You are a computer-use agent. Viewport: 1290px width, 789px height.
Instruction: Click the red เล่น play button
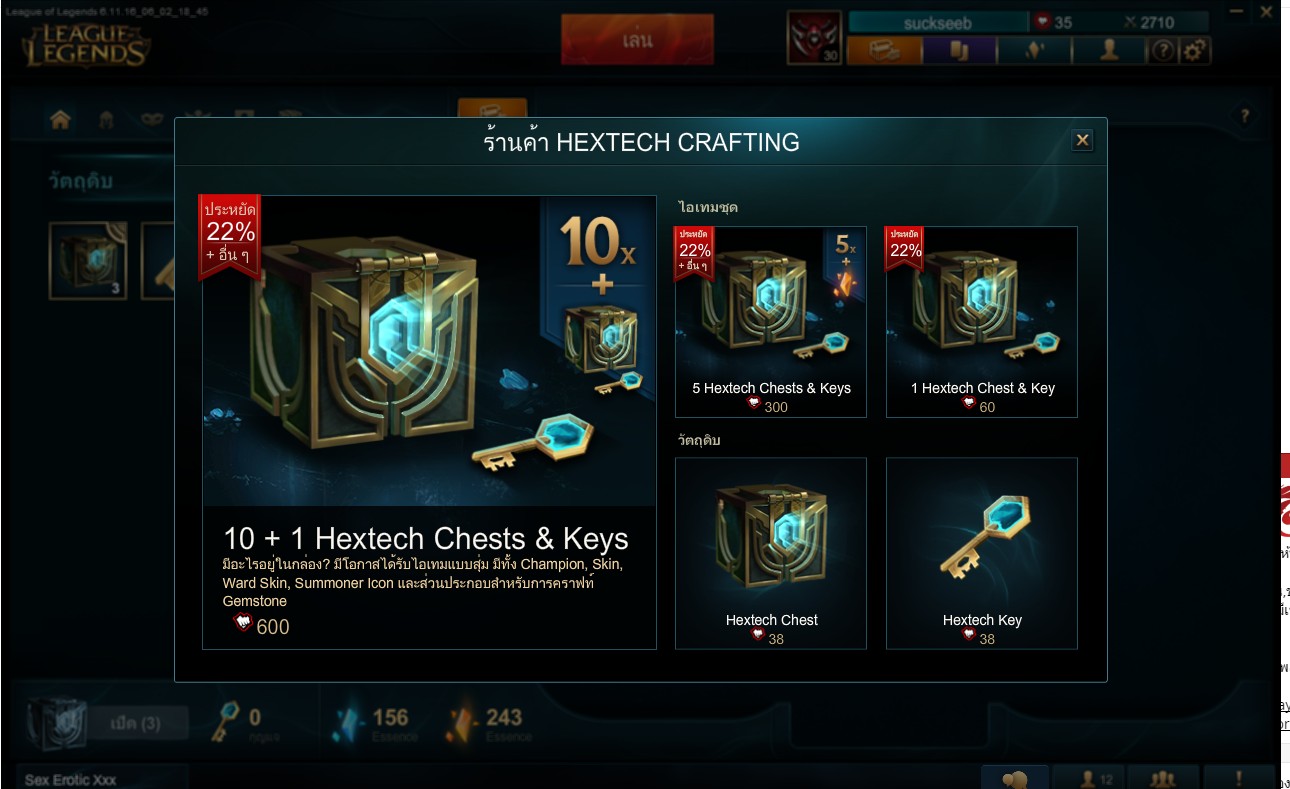point(637,40)
